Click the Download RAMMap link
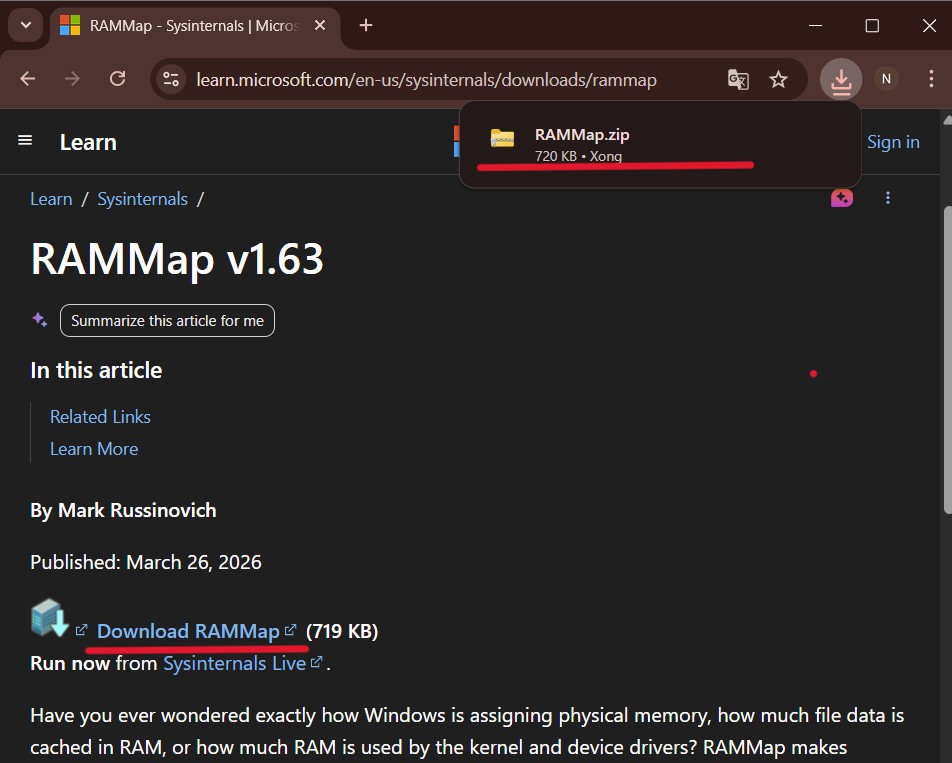The image size is (952, 763). [x=188, y=631]
